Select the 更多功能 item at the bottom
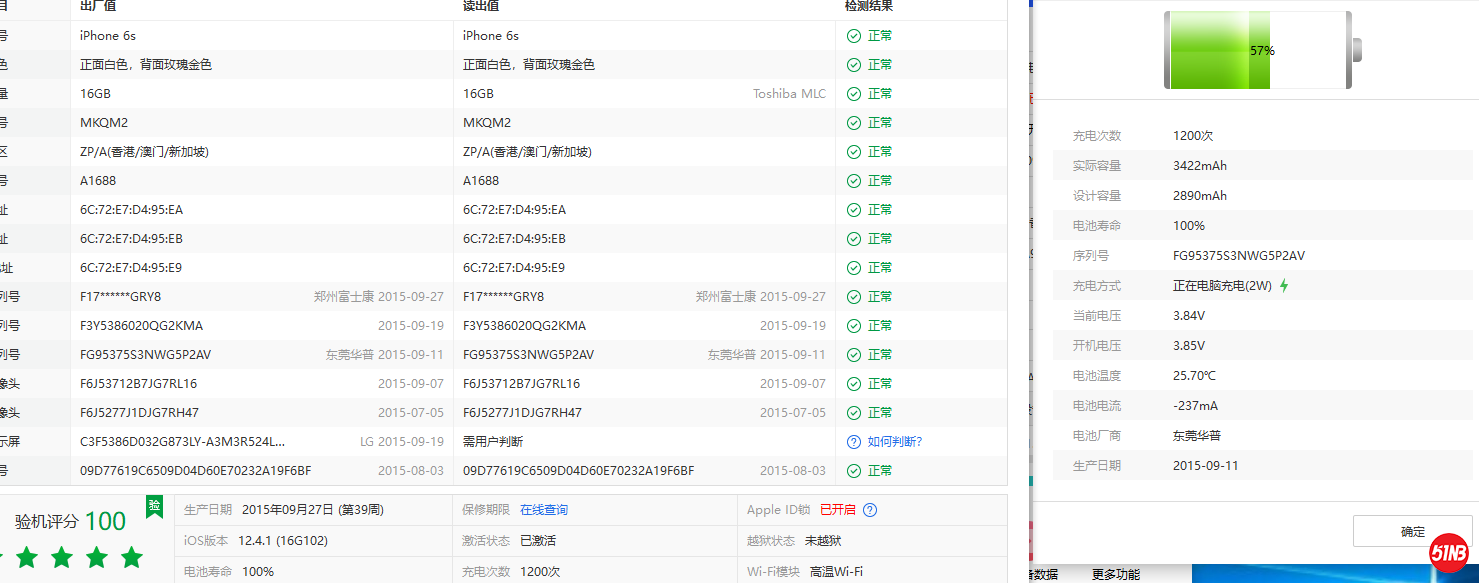Viewport: 1479px width, 583px height. click(x=1115, y=575)
